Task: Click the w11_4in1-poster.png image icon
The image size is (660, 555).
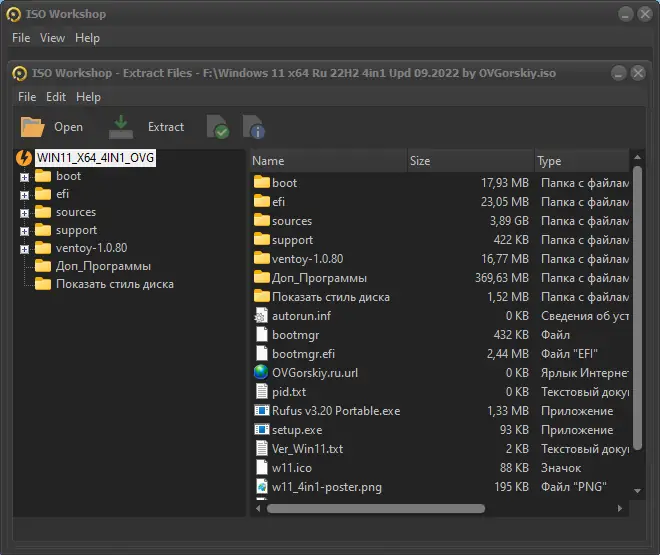Action: [262, 486]
